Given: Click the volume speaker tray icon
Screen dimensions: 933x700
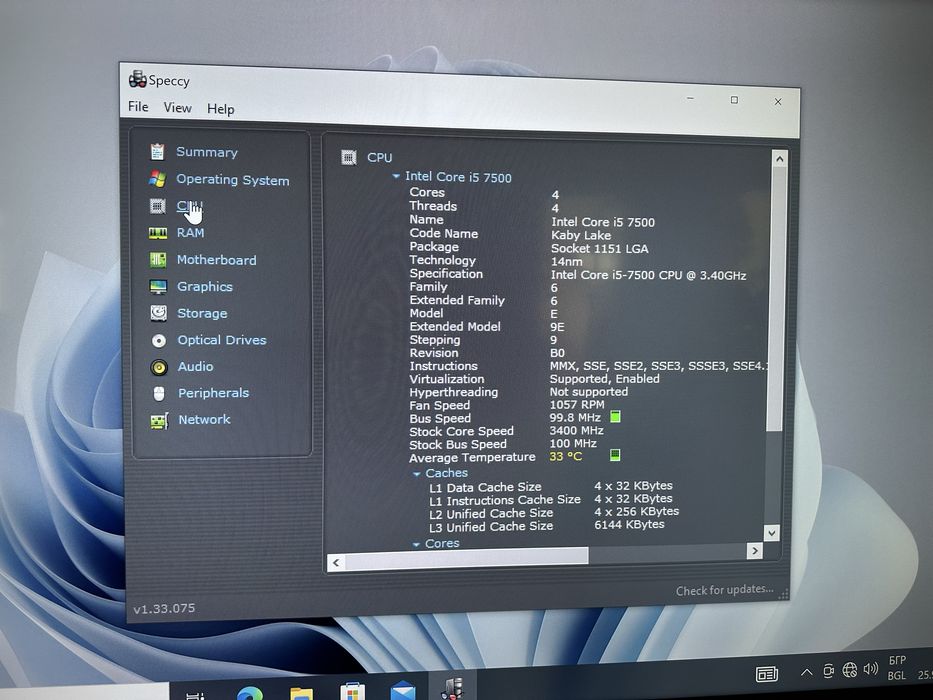Looking at the screenshot, I should [871, 669].
